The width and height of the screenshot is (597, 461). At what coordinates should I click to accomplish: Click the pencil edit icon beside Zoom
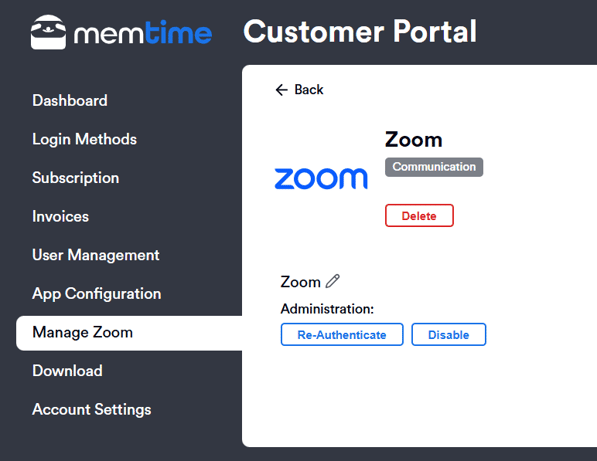(x=333, y=281)
